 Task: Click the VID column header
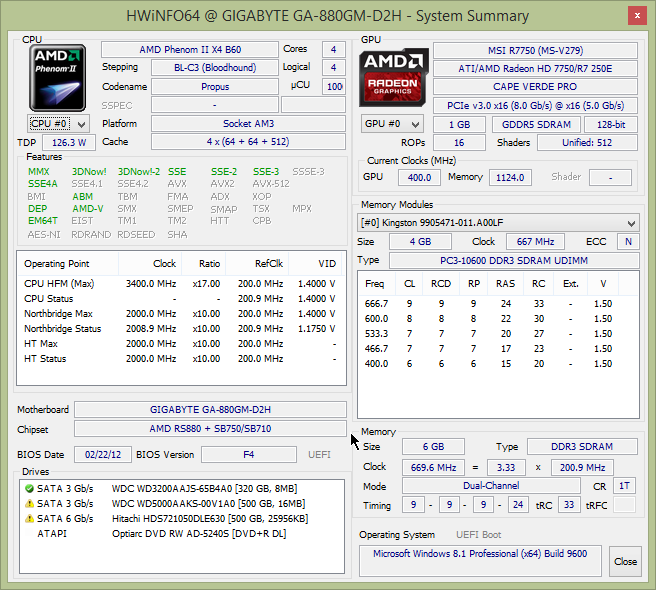(315, 264)
